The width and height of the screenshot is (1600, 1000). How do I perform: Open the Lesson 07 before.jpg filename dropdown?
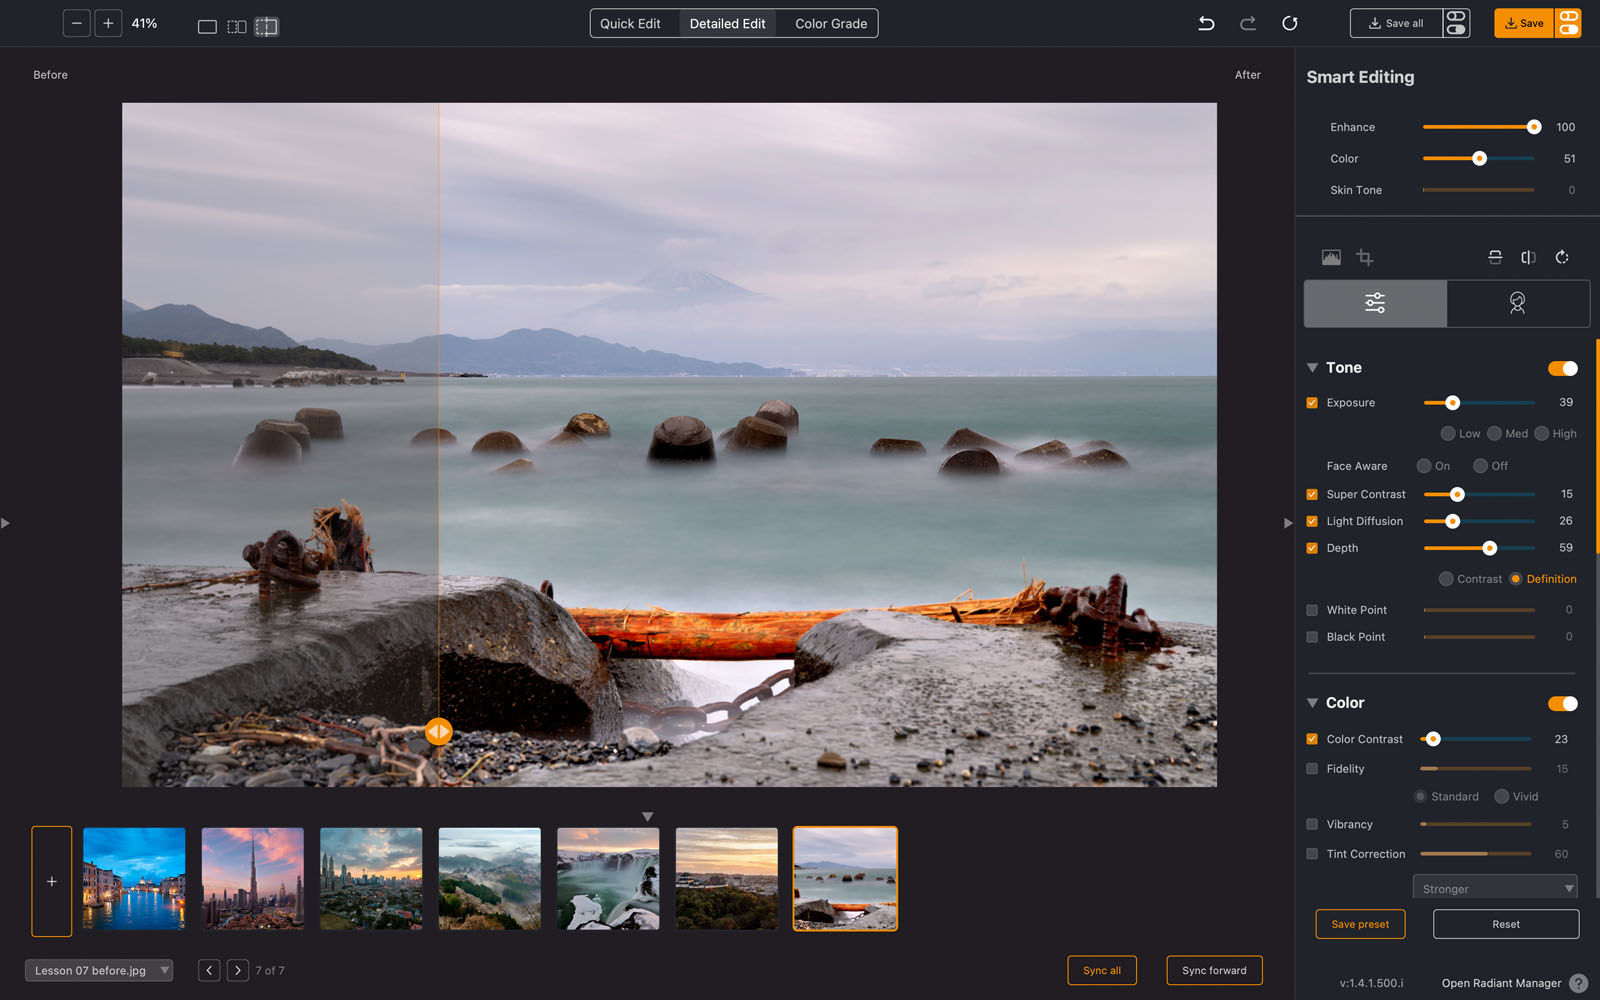(x=98, y=970)
